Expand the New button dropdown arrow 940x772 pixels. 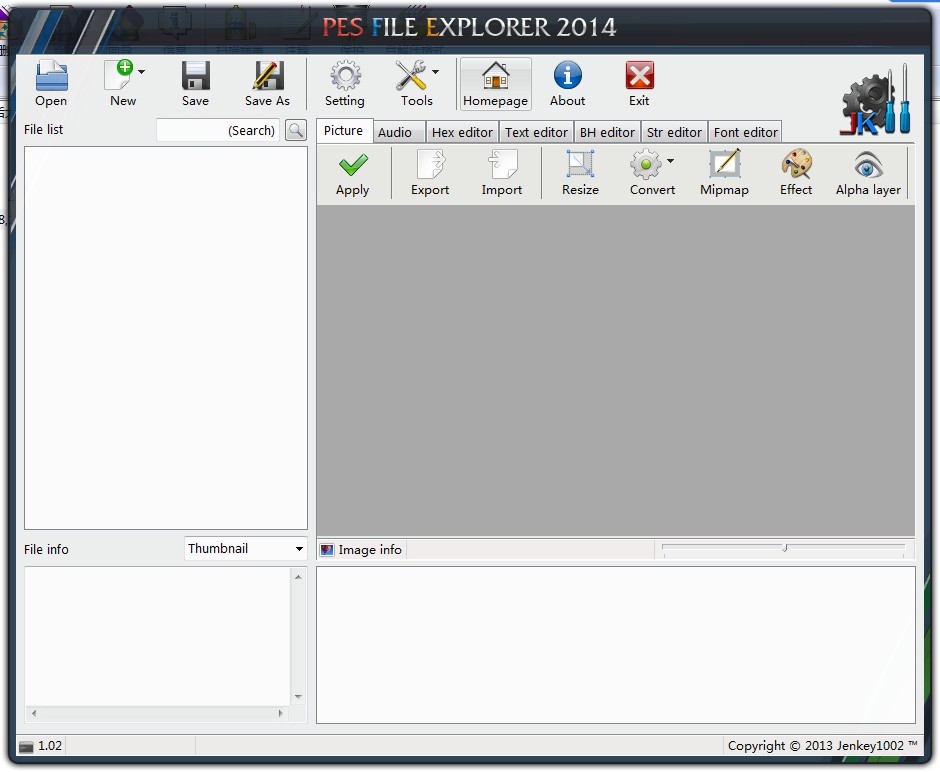tap(141, 72)
